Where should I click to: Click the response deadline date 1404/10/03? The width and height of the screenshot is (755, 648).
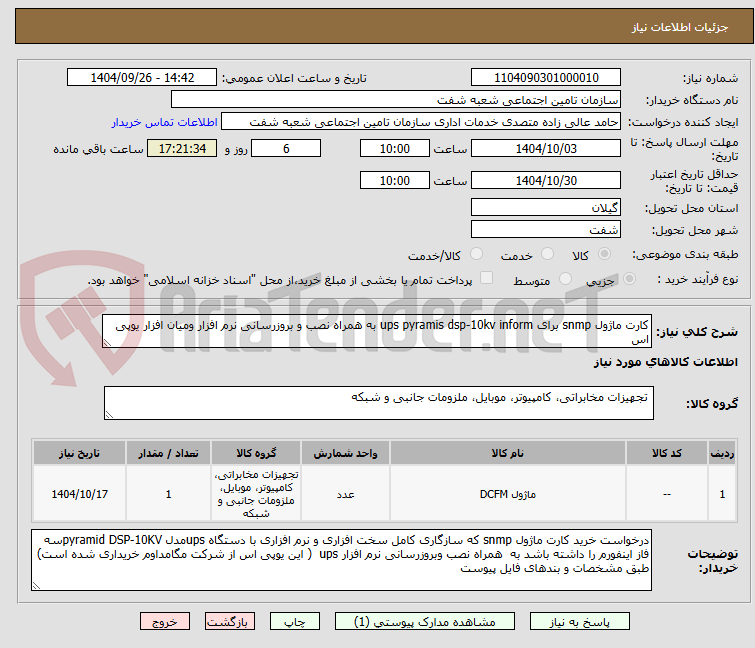tap(546, 148)
